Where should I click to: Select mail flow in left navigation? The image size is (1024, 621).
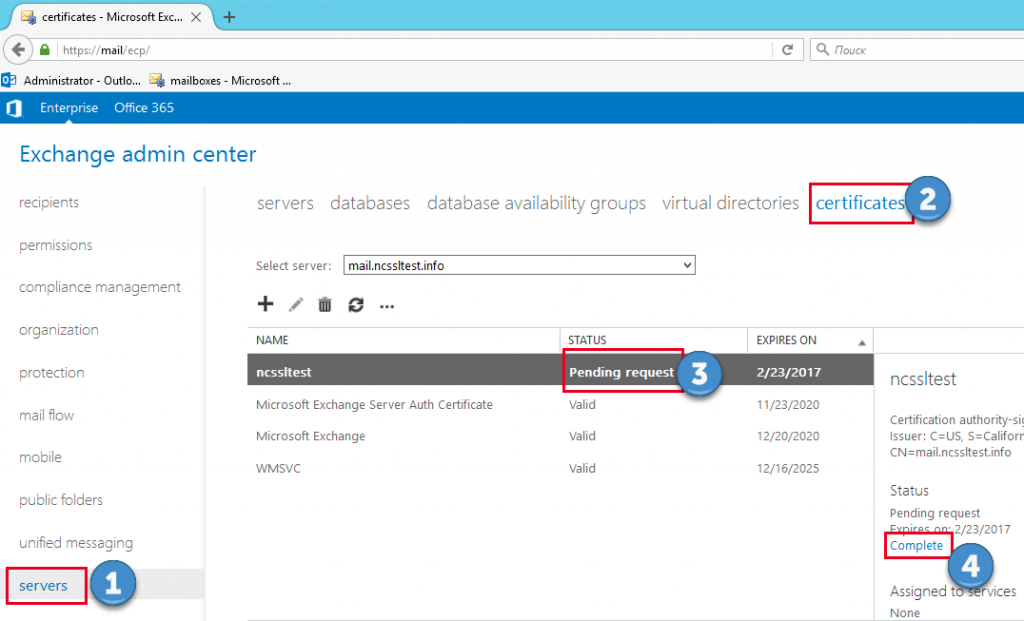tap(46, 415)
